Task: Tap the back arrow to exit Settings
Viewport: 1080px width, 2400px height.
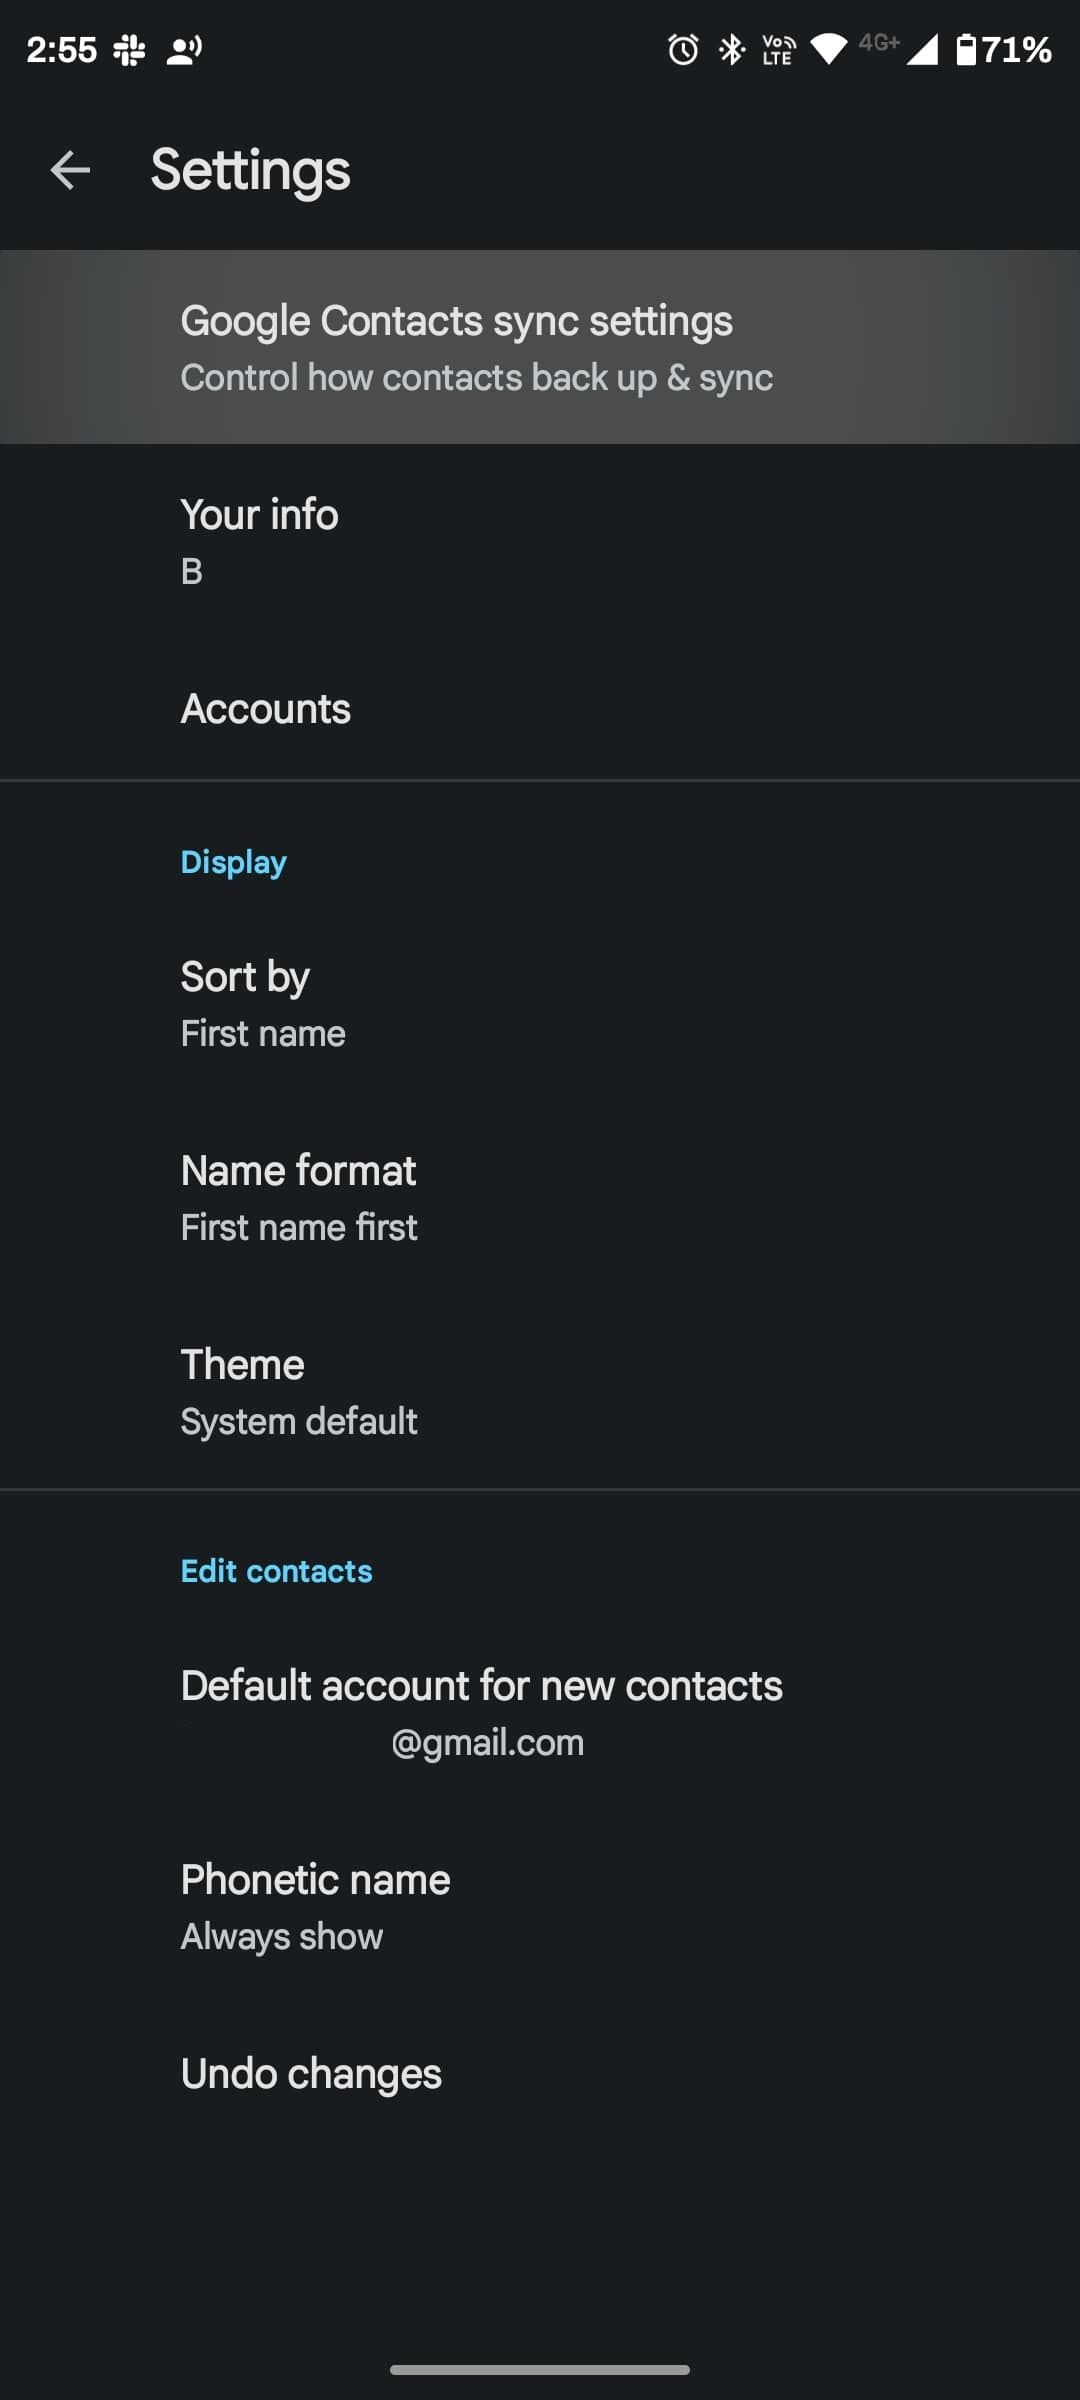Action: (x=70, y=169)
